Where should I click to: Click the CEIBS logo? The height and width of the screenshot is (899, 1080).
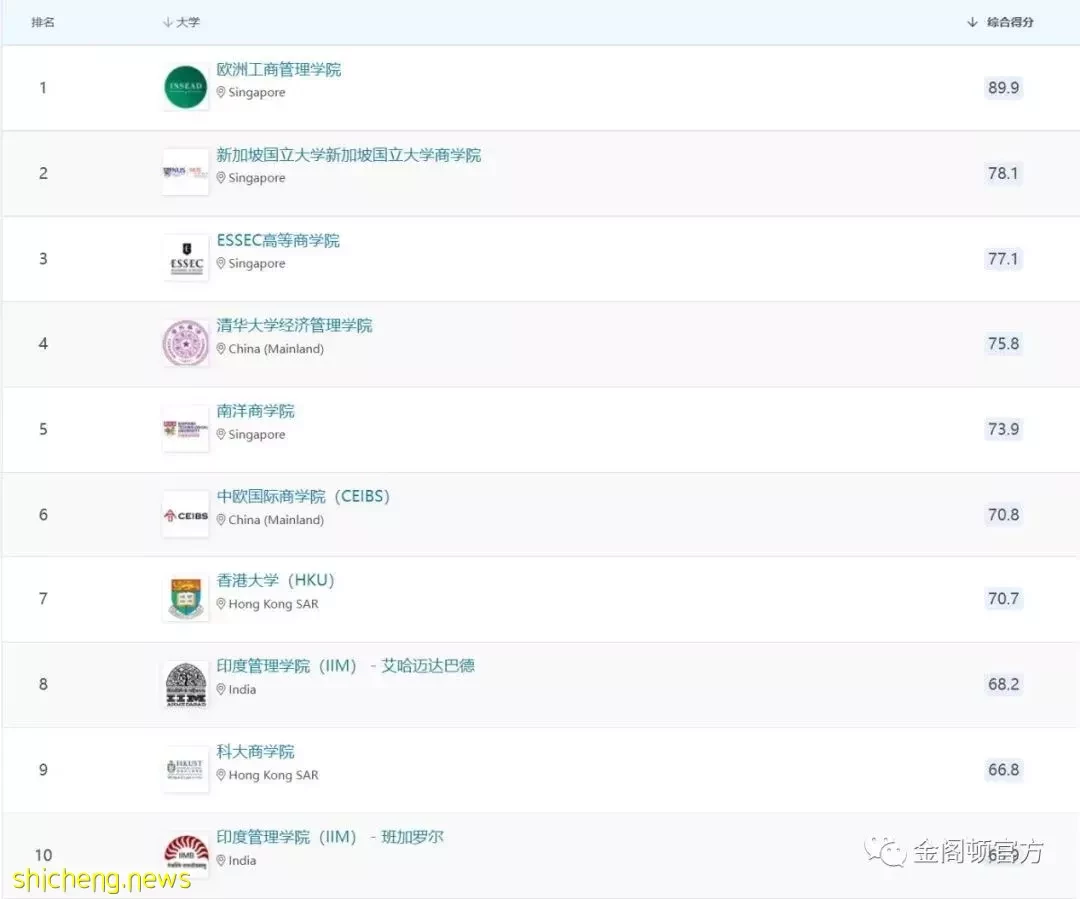click(x=186, y=515)
